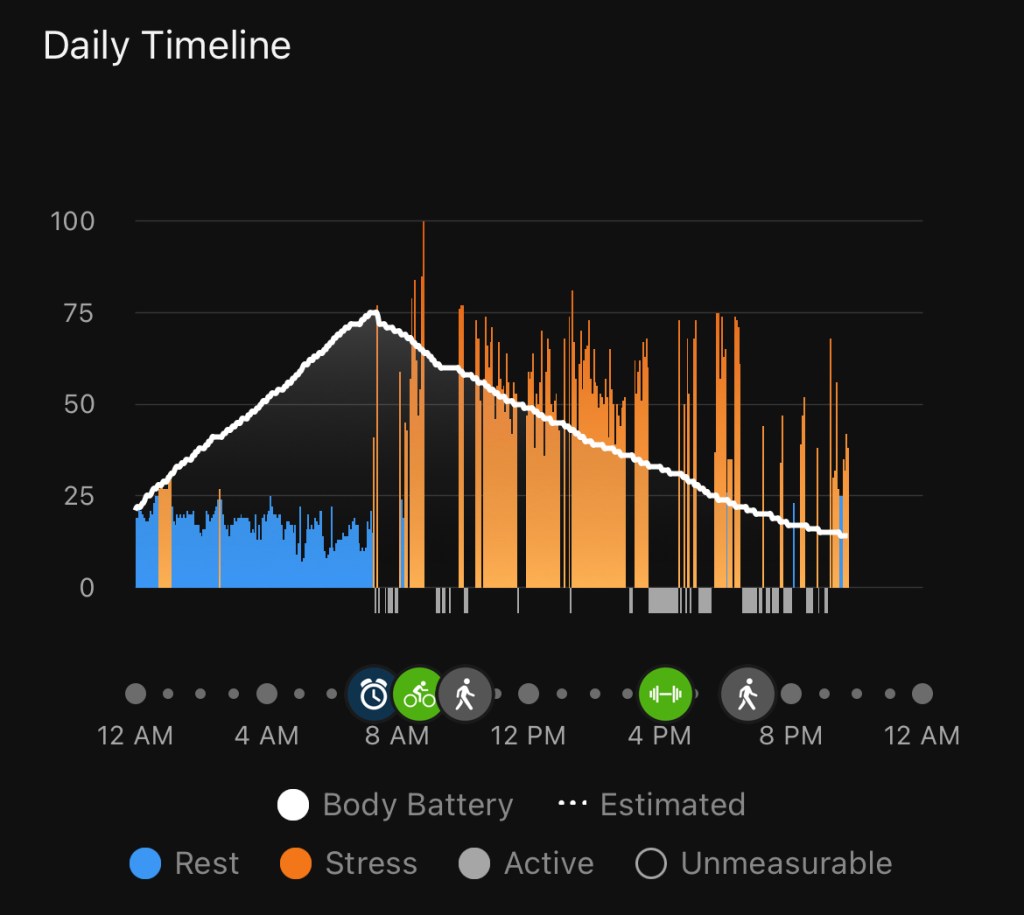Select the blue Rest legend dot
The image size is (1024, 915).
point(145,864)
